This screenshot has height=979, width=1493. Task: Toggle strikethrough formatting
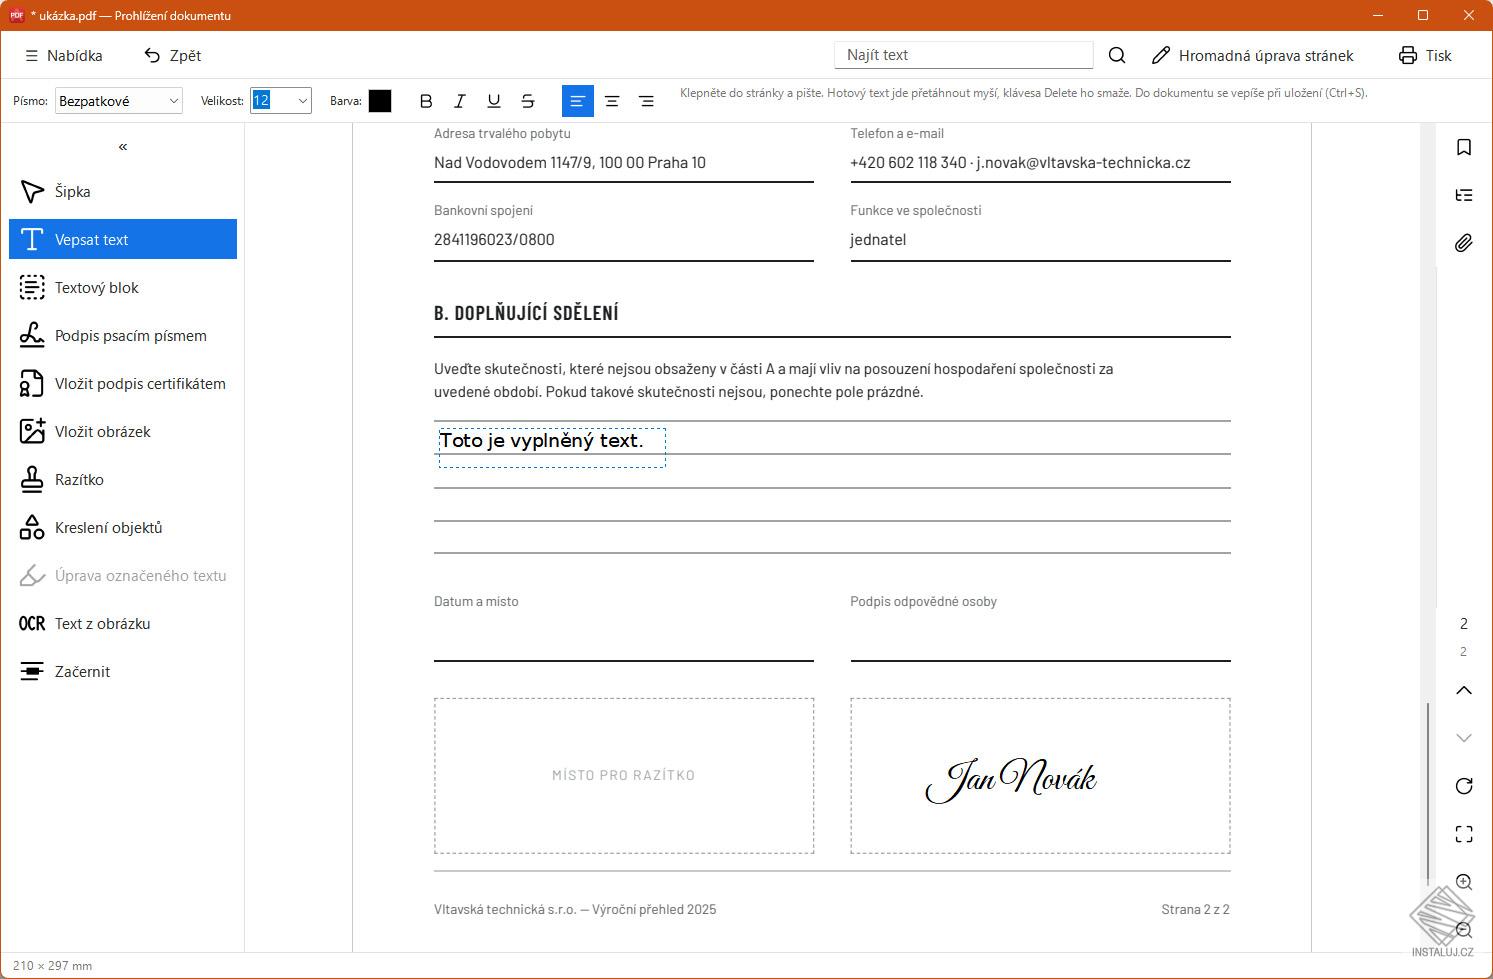(x=528, y=101)
